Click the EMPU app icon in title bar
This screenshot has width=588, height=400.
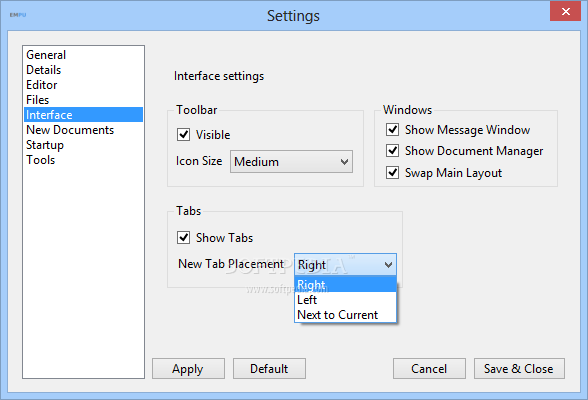(x=18, y=15)
